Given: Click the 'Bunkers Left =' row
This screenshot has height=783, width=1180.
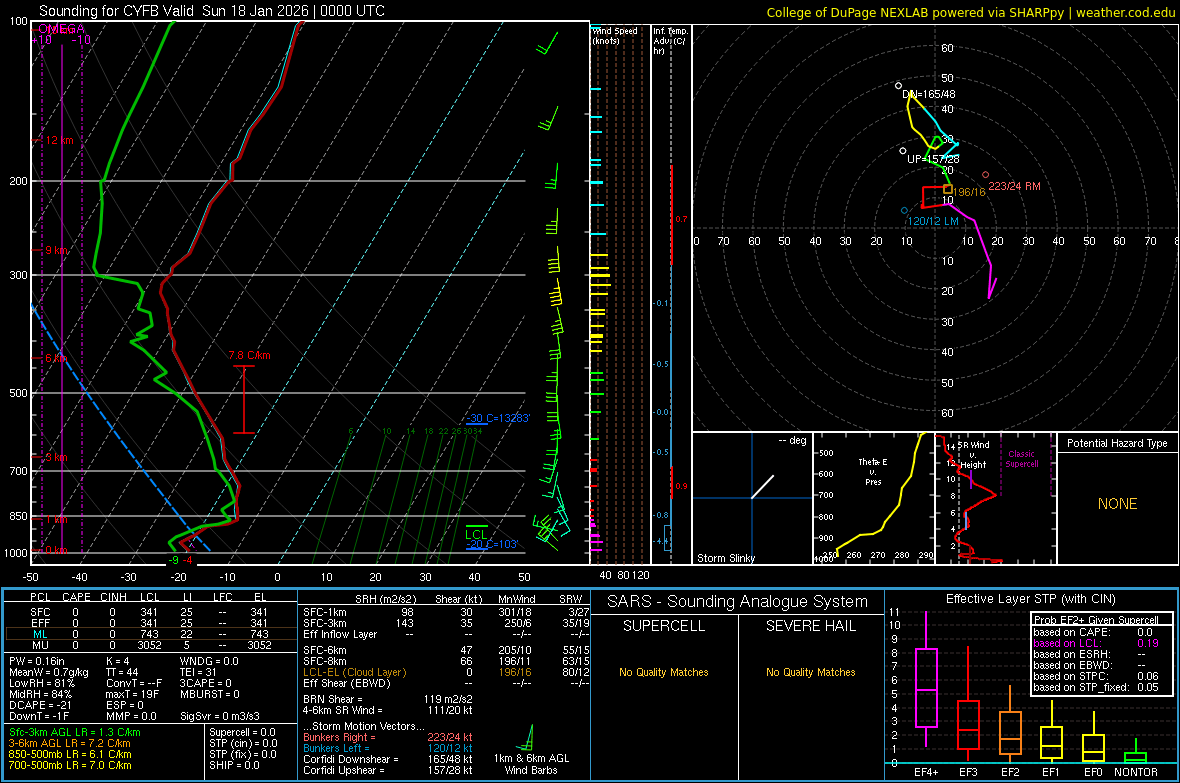Looking at the screenshot, I should (388, 748).
